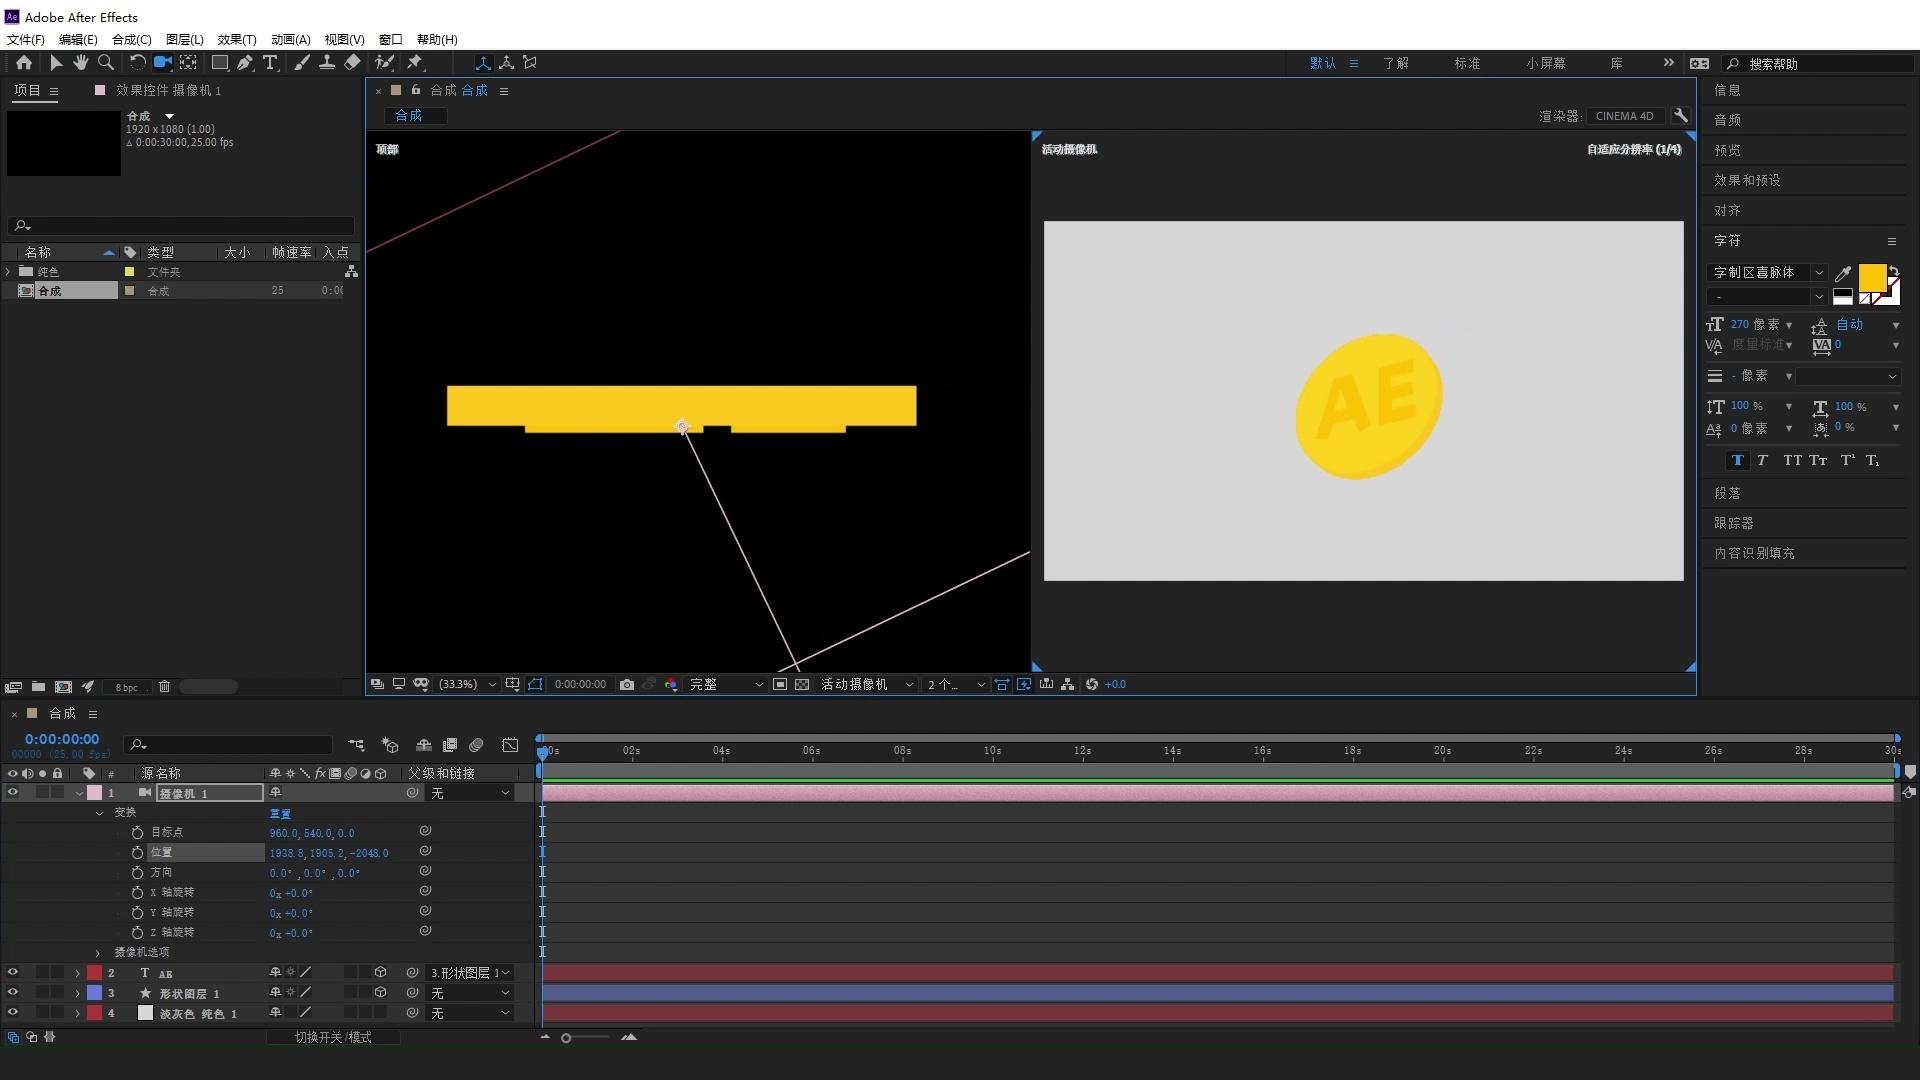Image resolution: width=1920 pixels, height=1080 pixels.
Task: Click the 重置 link for transform
Action: click(x=280, y=813)
